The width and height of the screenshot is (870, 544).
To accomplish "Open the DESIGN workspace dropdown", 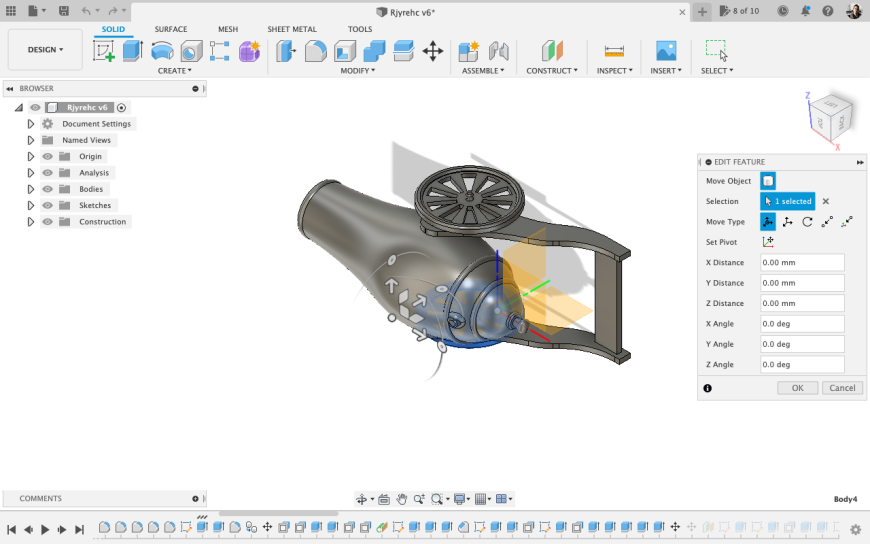I will point(45,49).
